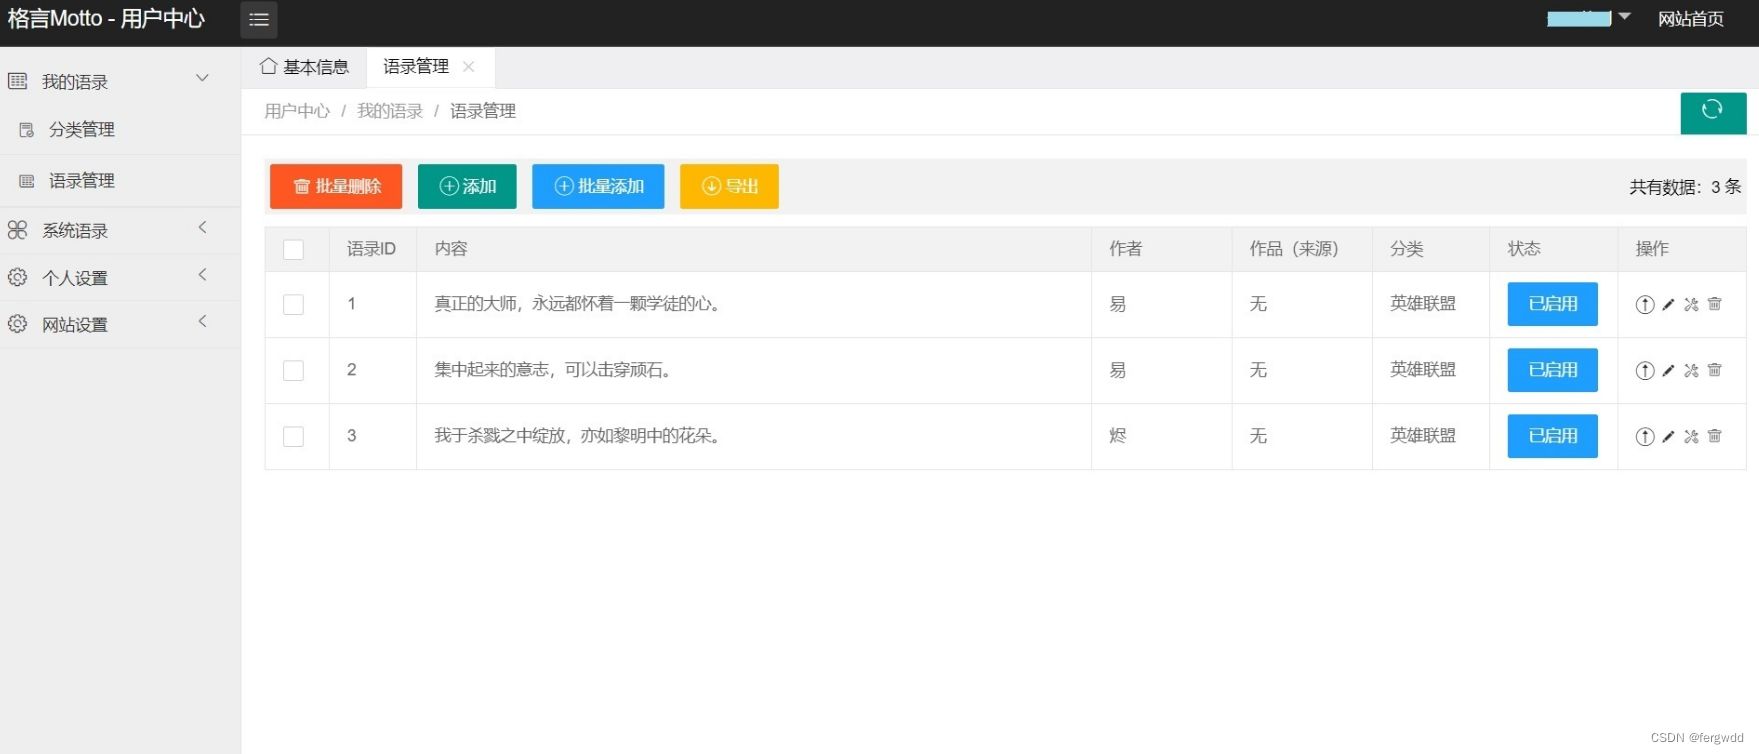Delete quote 1 with trash icon
Image resolution: width=1759 pixels, height=754 pixels.
(1714, 304)
